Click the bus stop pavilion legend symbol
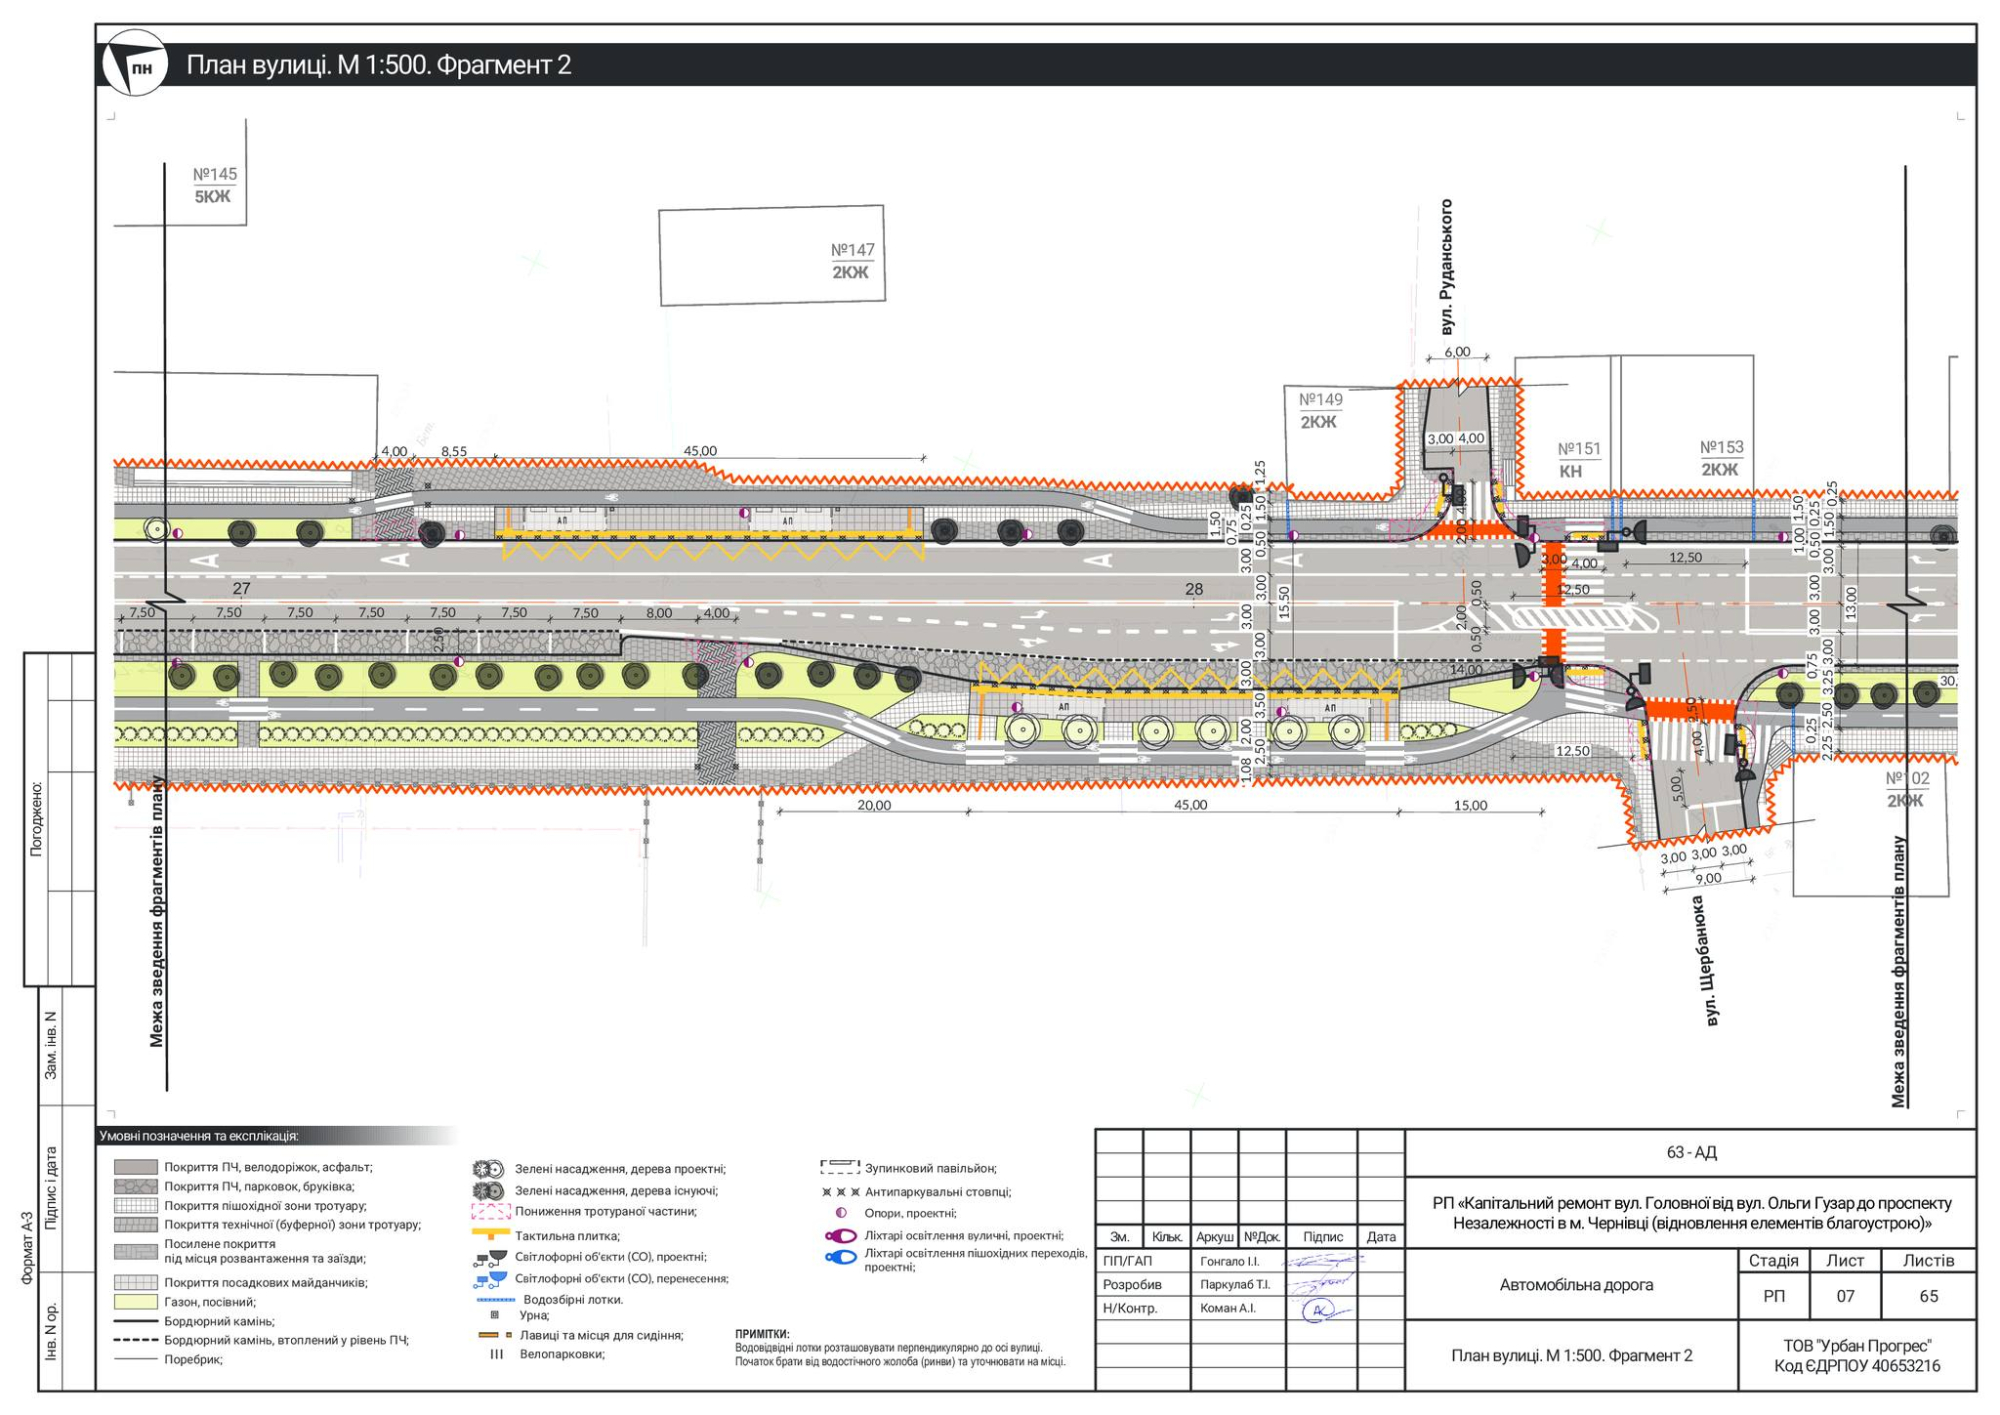This screenshot has height=1415, width=2000. [840, 1167]
